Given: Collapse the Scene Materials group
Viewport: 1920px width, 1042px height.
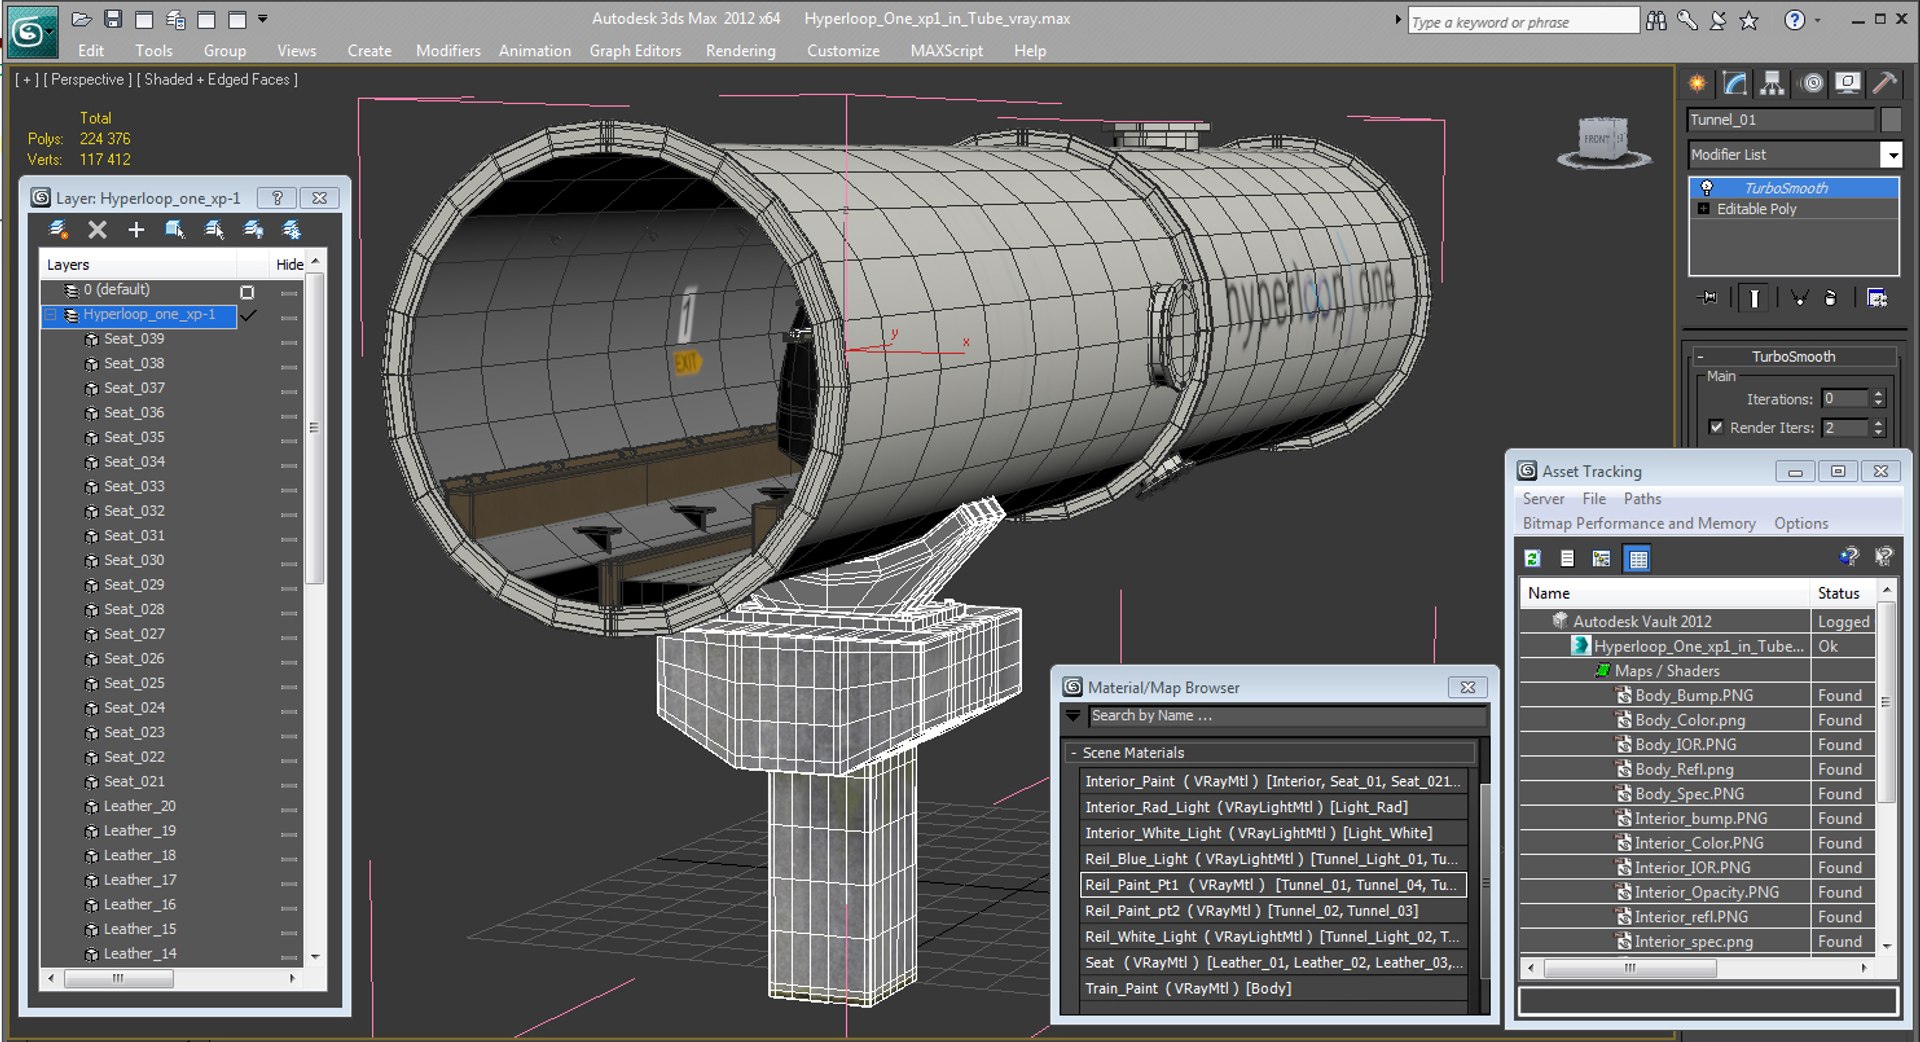Looking at the screenshot, I should tap(1073, 753).
